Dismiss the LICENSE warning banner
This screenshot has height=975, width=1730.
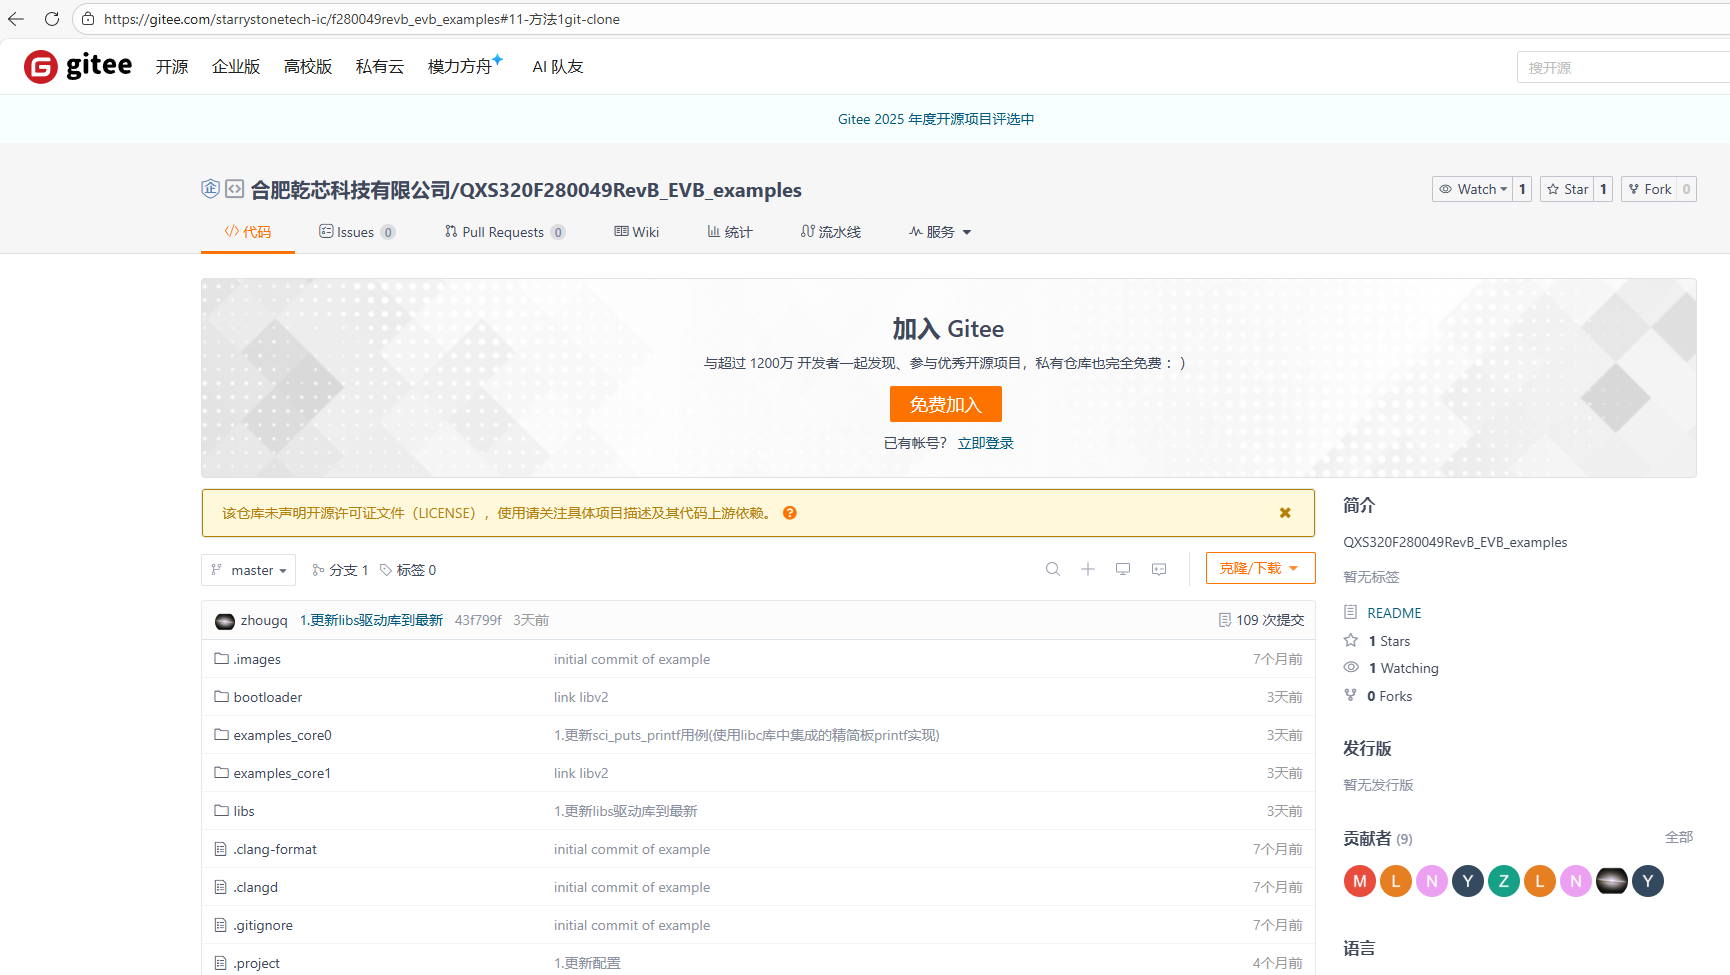pos(1285,513)
